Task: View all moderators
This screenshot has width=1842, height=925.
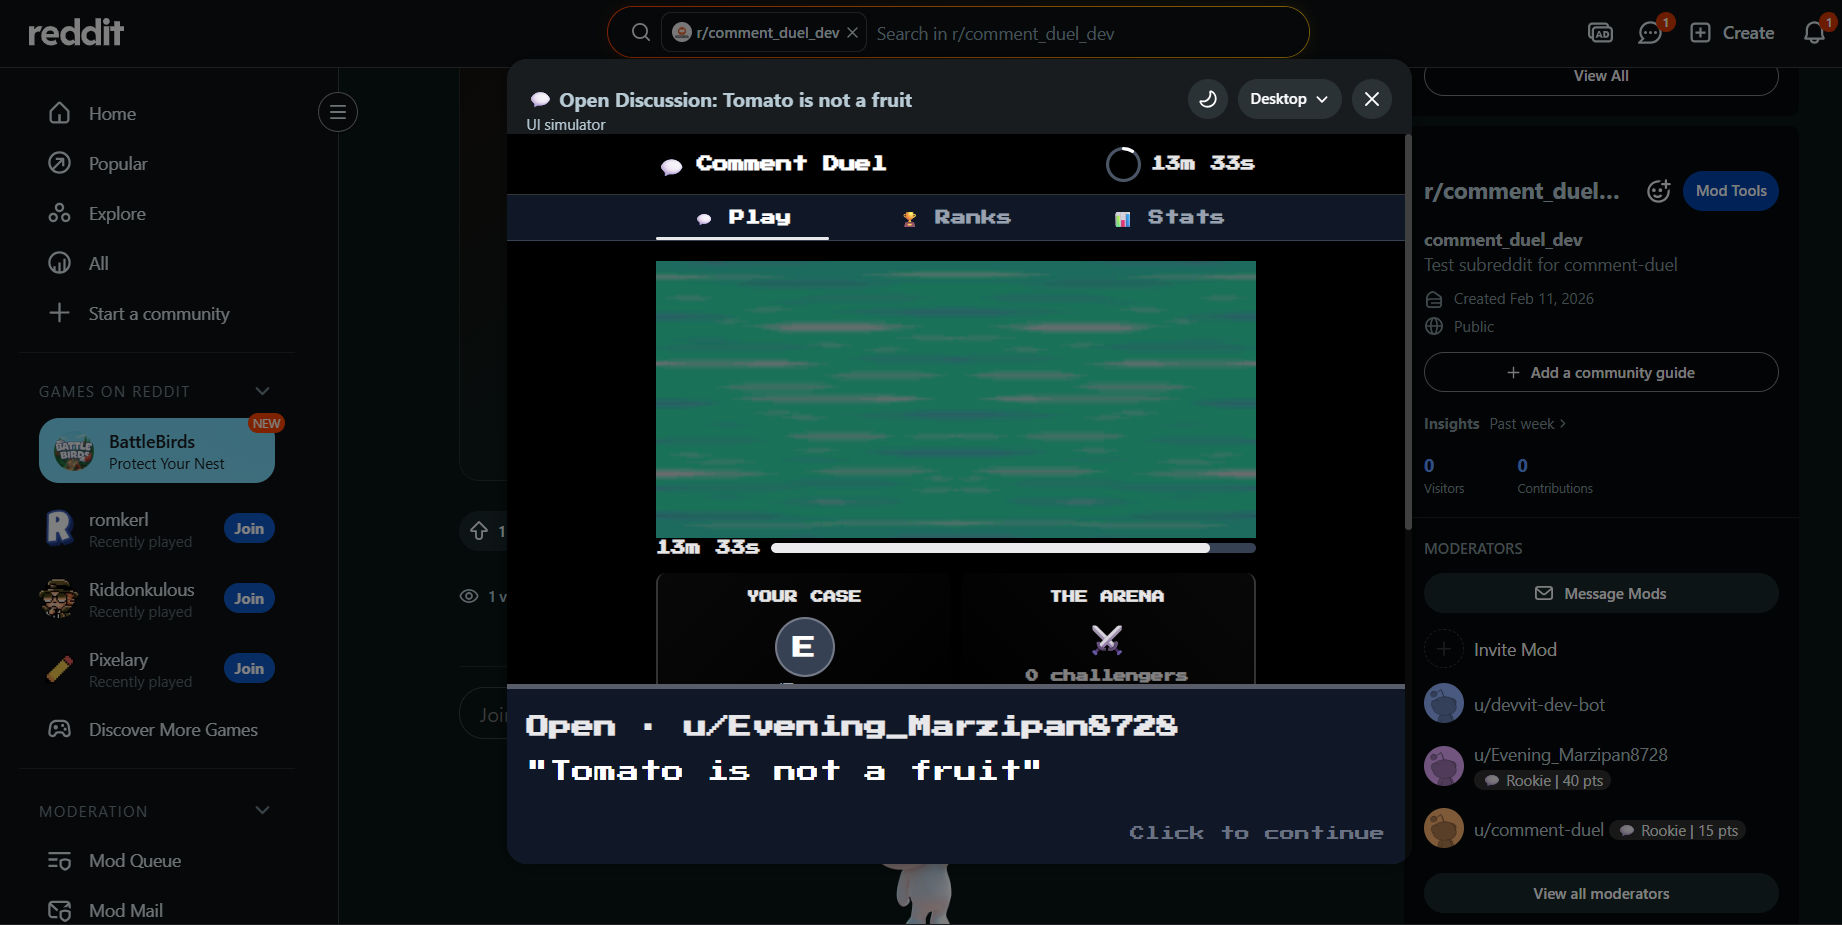Action: pyautogui.click(x=1601, y=893)
